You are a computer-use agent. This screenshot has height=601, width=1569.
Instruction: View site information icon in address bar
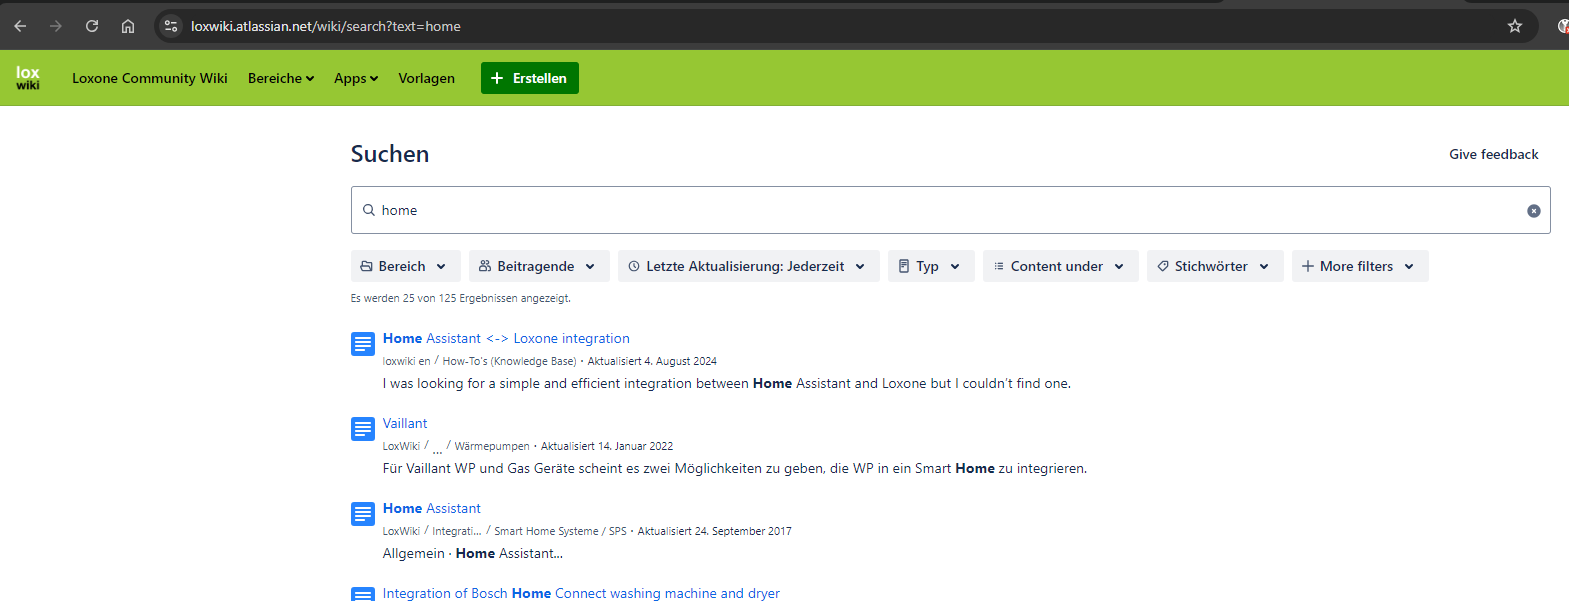click(171, 26)
